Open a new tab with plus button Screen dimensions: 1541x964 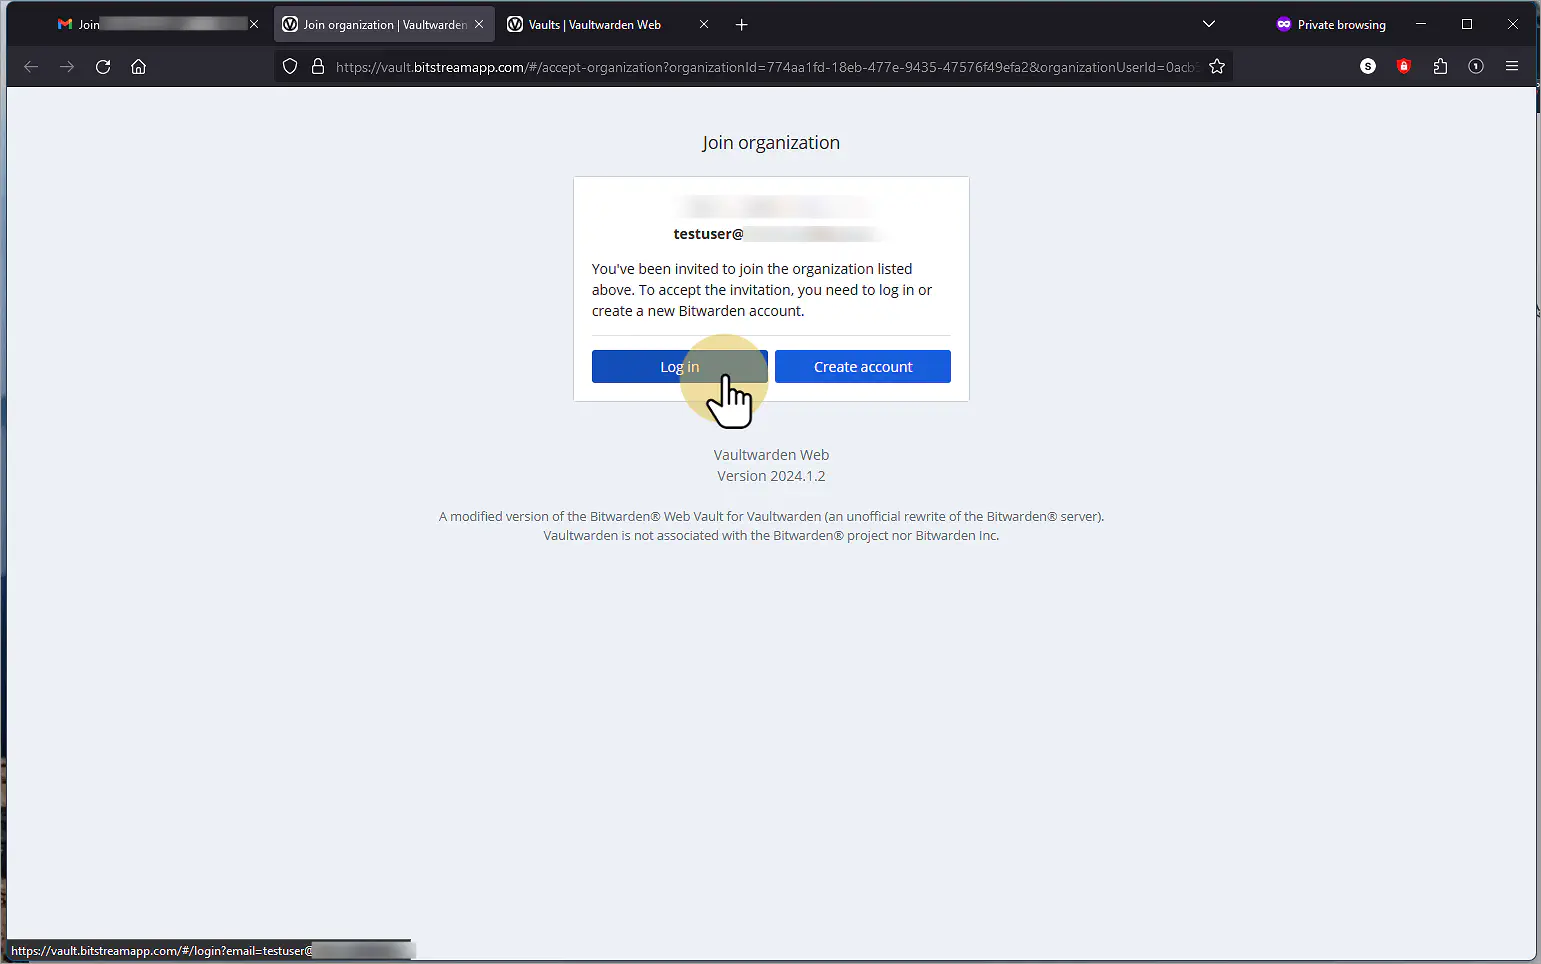coord(742,25)
